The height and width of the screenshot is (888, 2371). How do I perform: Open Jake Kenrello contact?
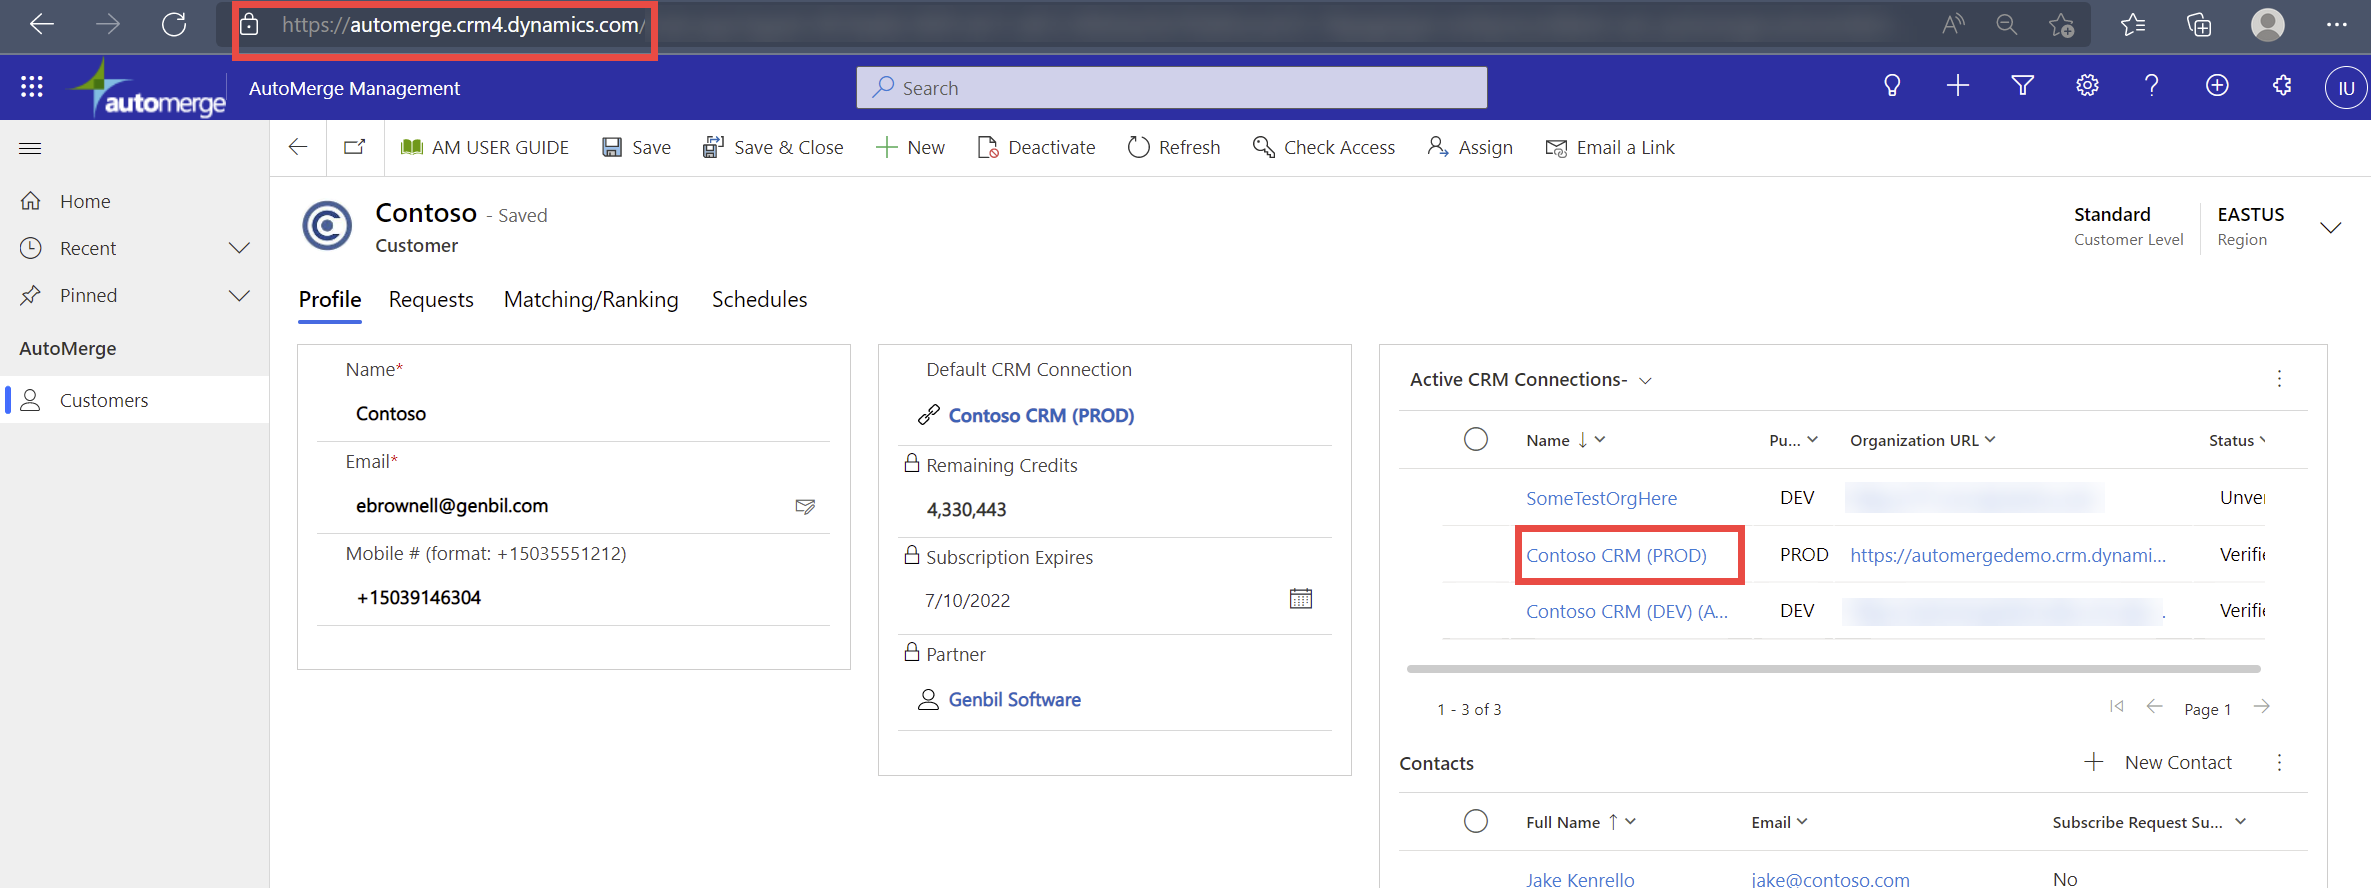point(1580,879)
